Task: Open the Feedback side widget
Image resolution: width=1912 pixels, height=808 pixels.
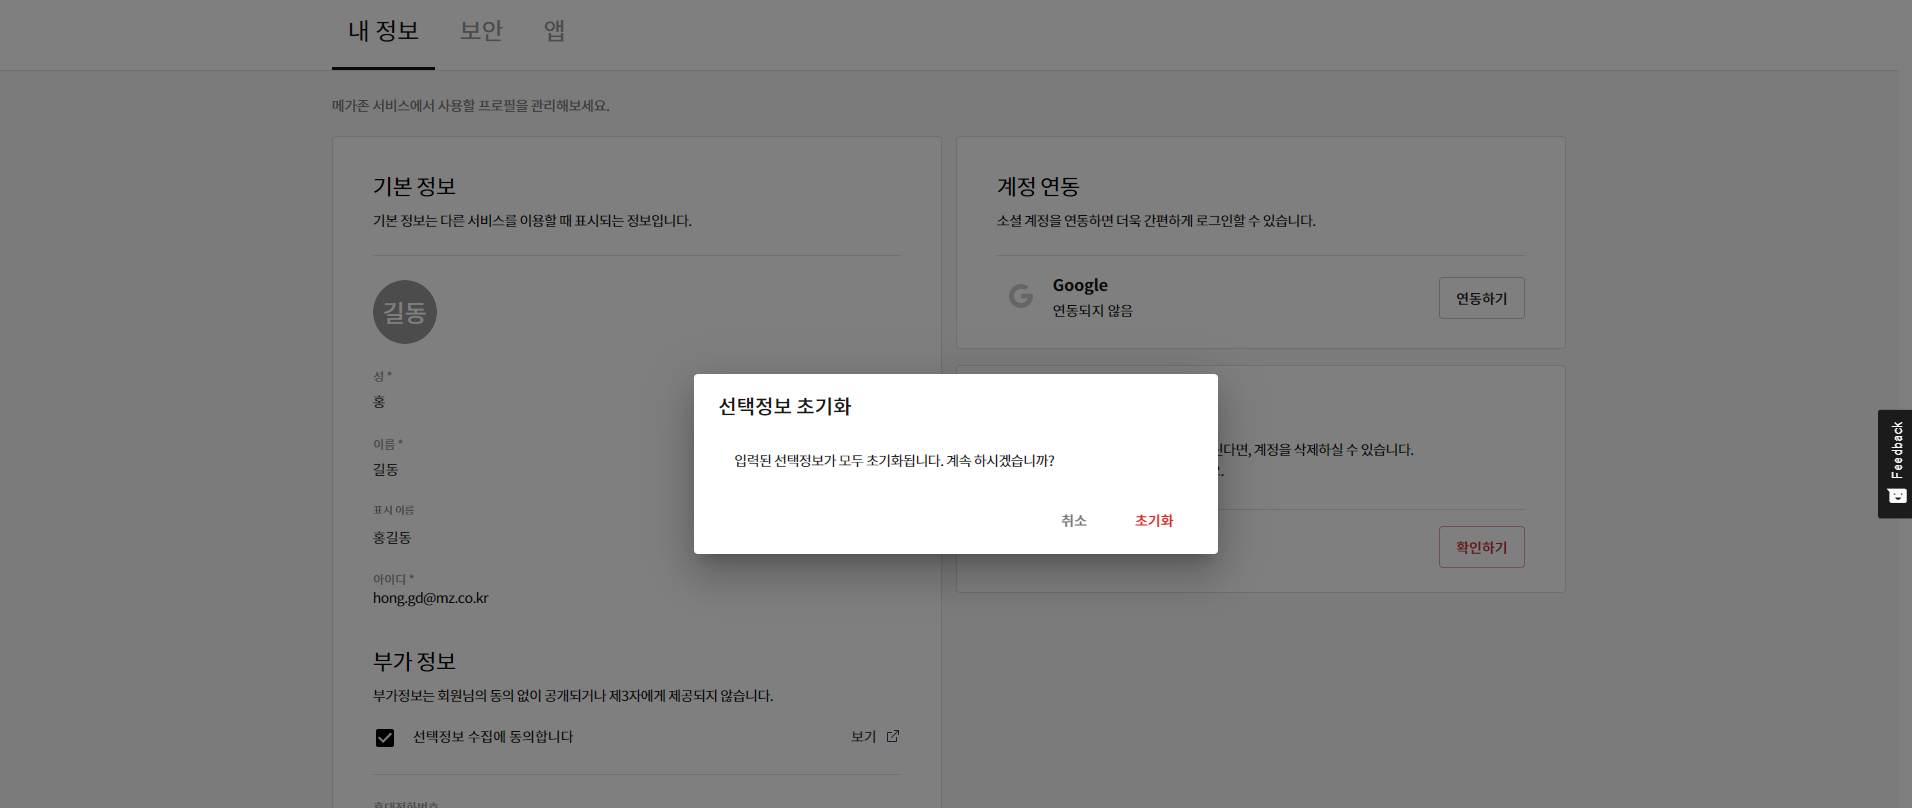Action: [x=1895, y=450]
